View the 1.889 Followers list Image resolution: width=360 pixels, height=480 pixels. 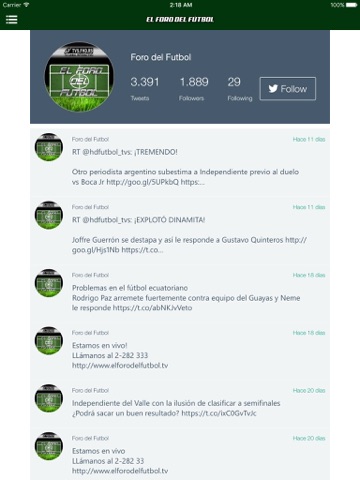(x=194, y=88)
